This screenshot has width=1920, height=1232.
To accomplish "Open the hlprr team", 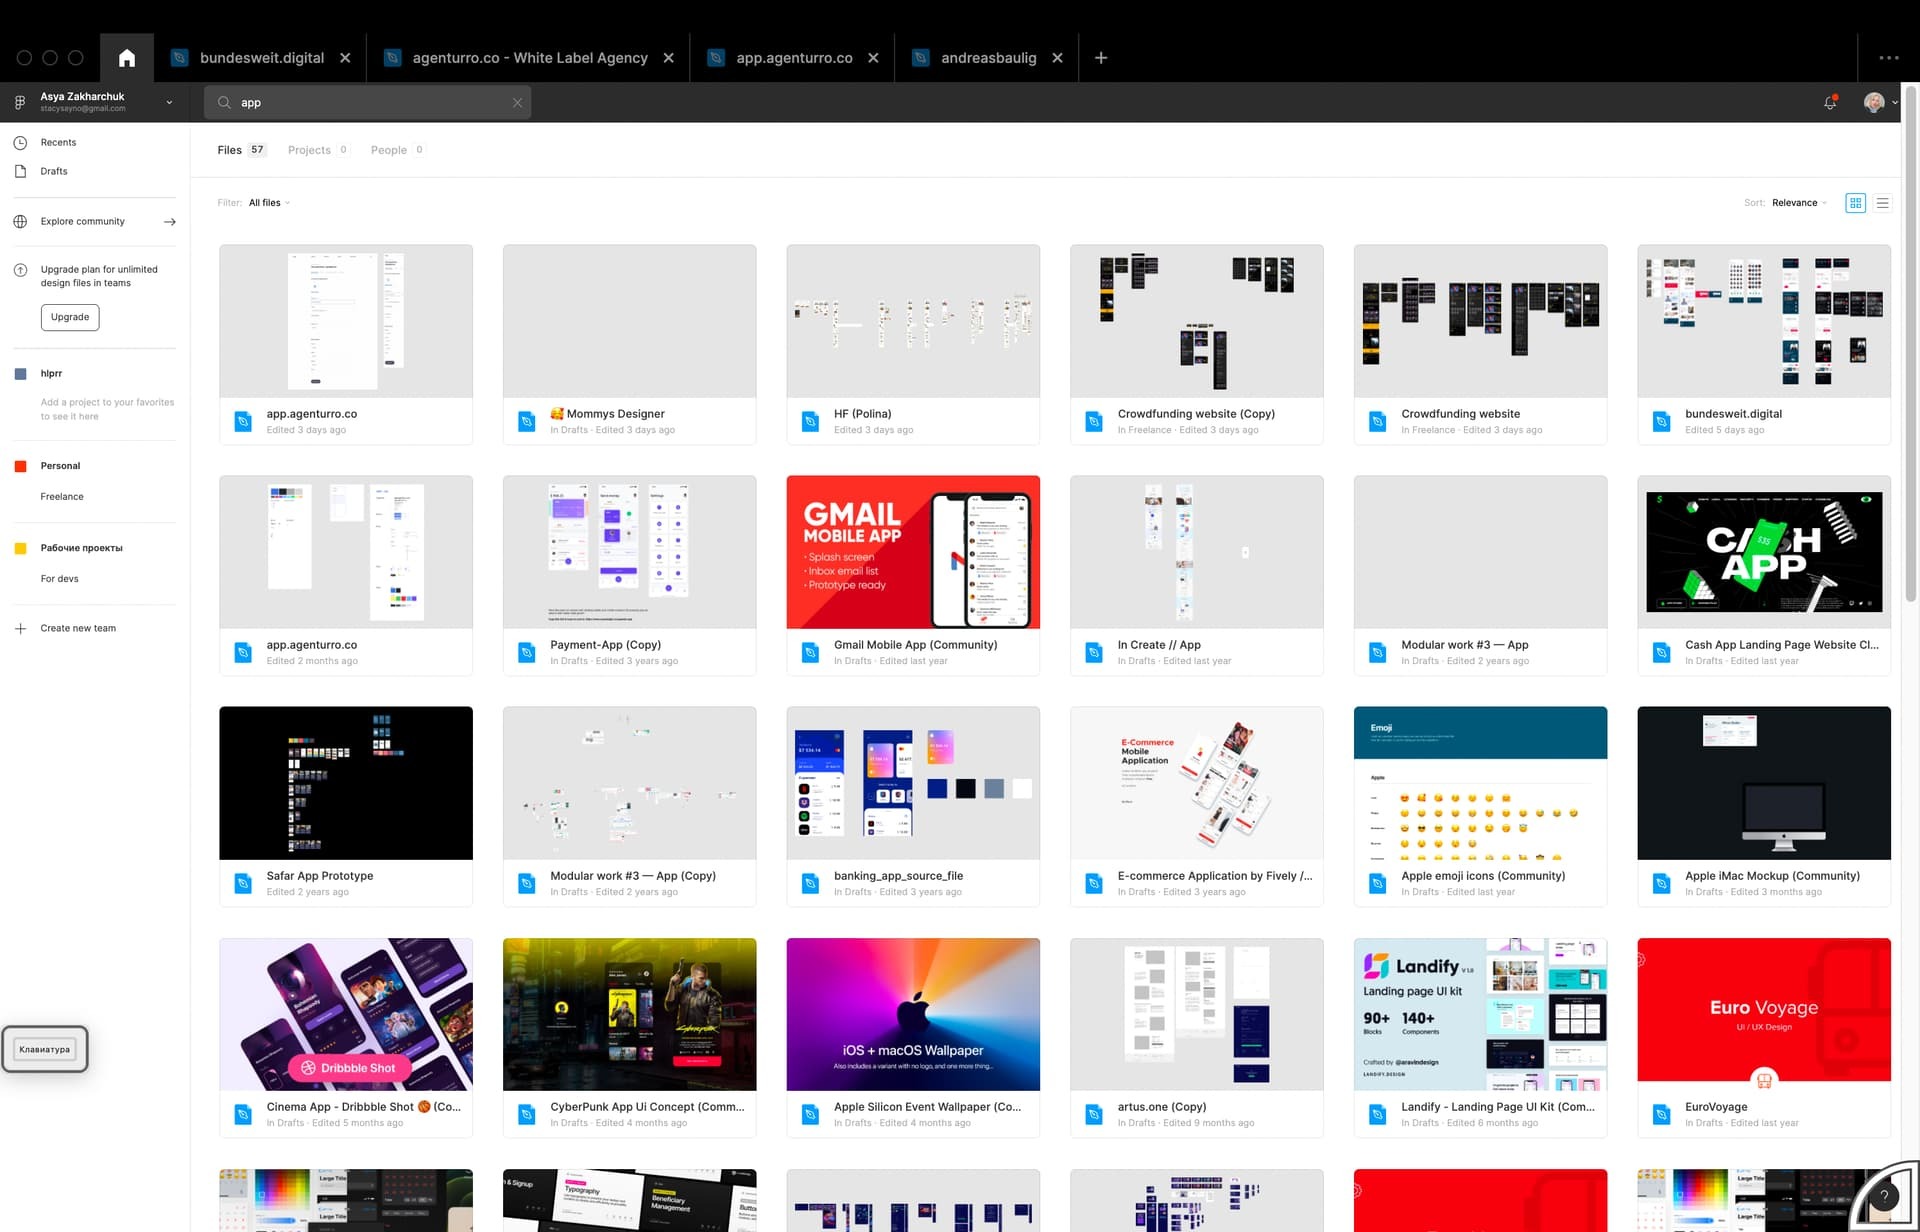I will click(x=51, y=374).
